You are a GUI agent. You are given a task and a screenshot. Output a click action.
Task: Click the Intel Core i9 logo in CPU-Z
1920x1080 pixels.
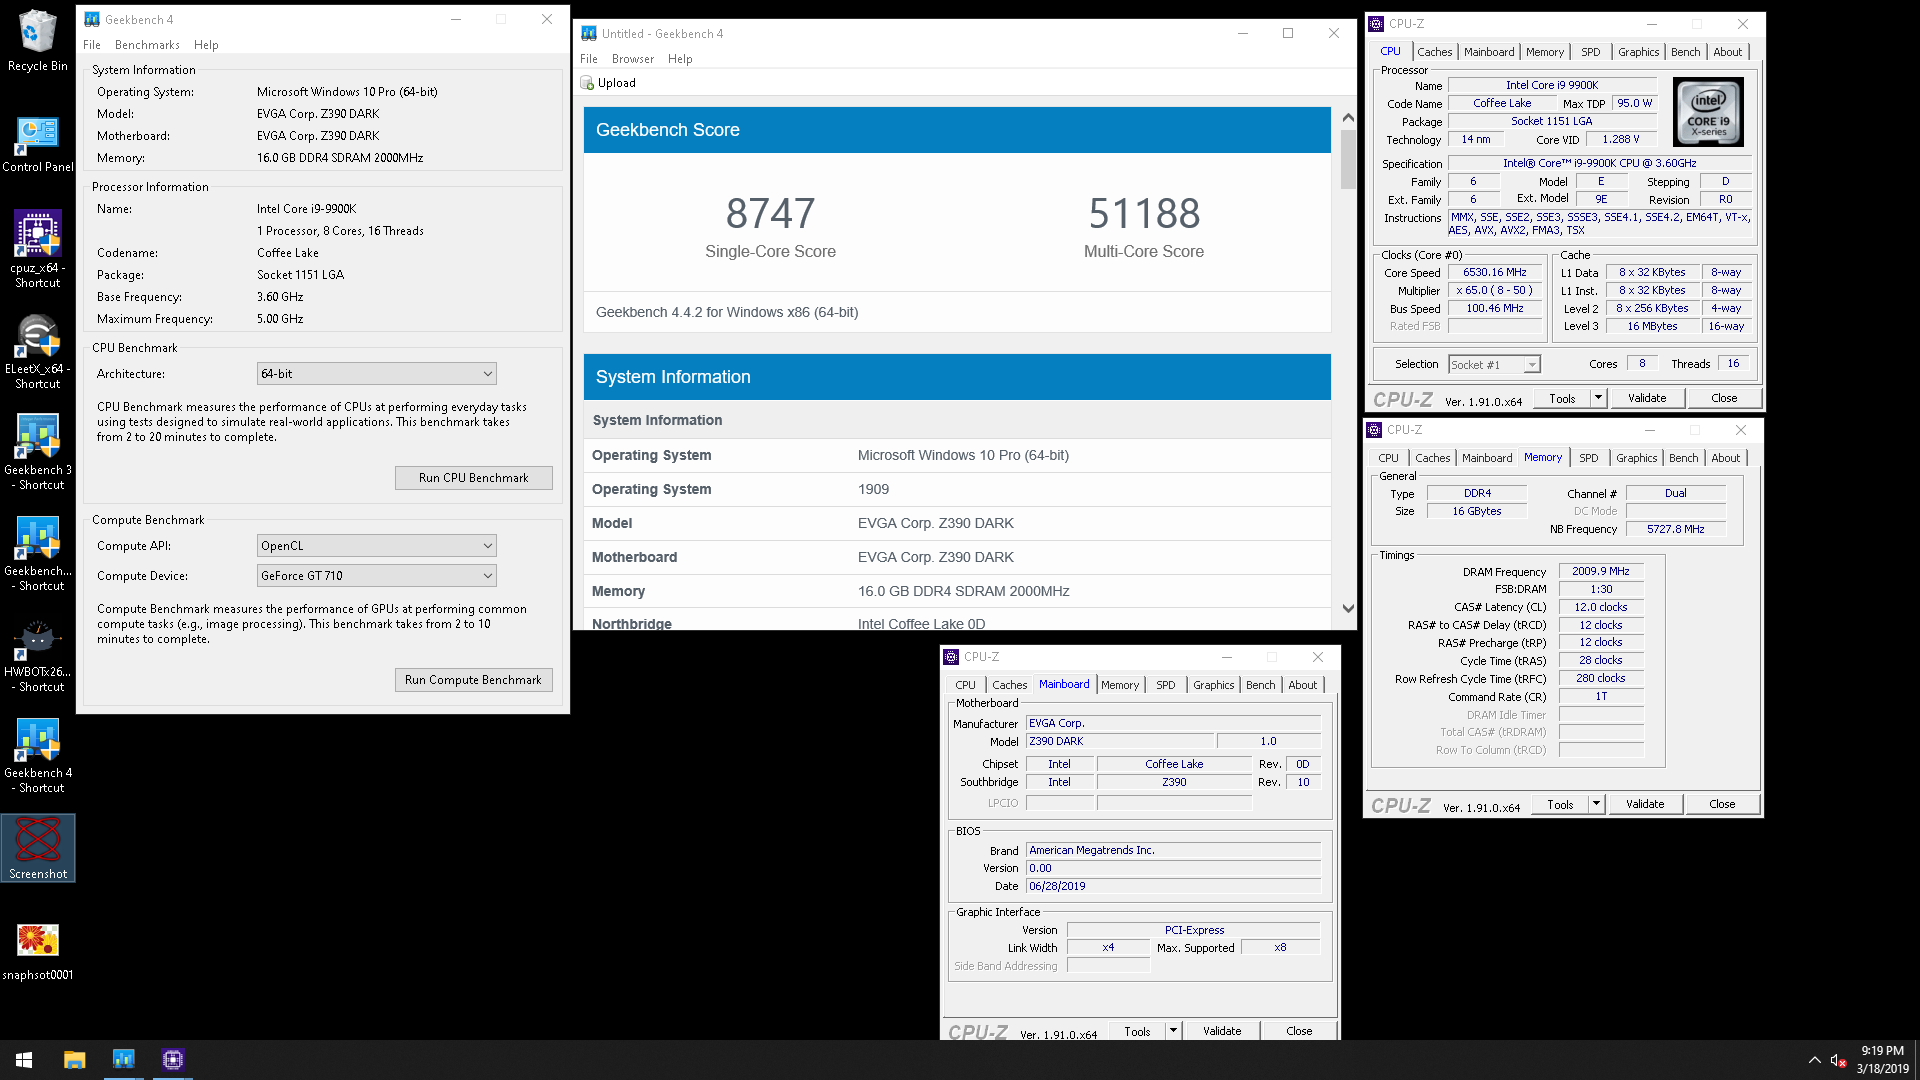[1708, 112]
